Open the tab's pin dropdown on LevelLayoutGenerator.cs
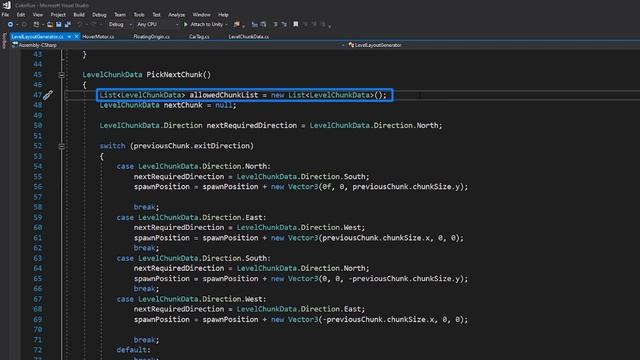 [x=69, y=37]
